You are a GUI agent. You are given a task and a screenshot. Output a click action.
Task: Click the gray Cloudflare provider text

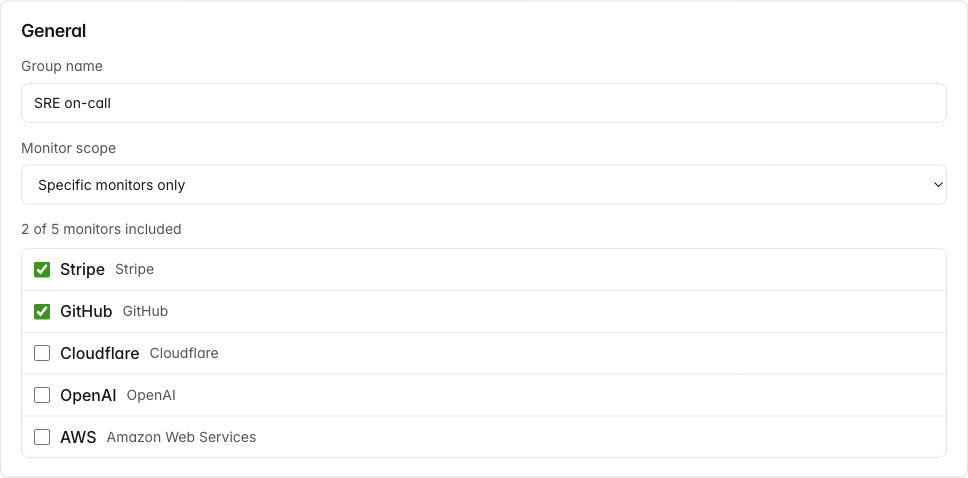[x=184, y=354]
